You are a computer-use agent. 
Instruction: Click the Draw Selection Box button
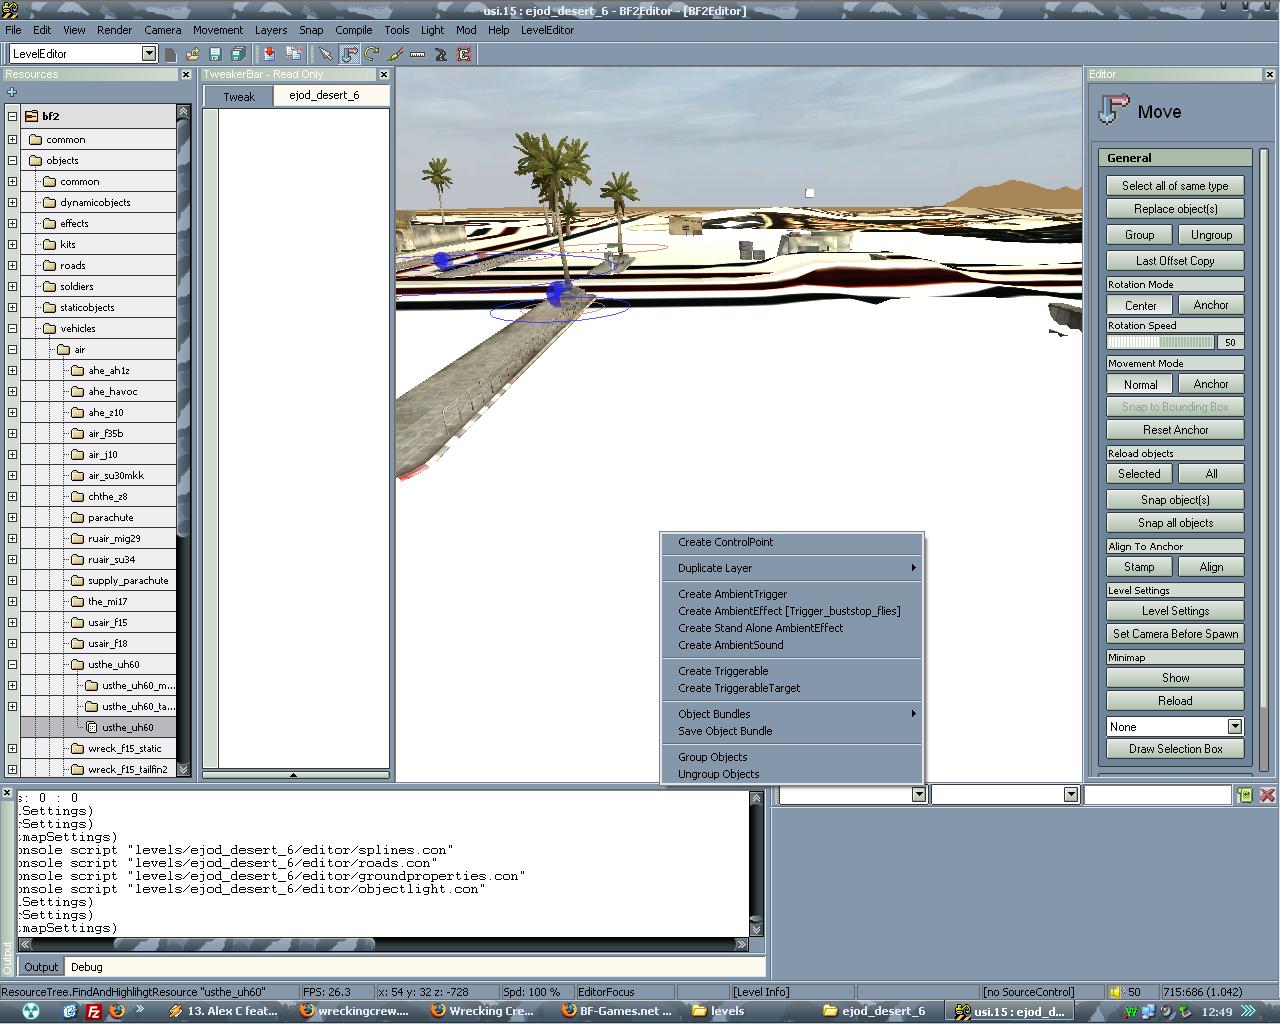(1175, 749)
